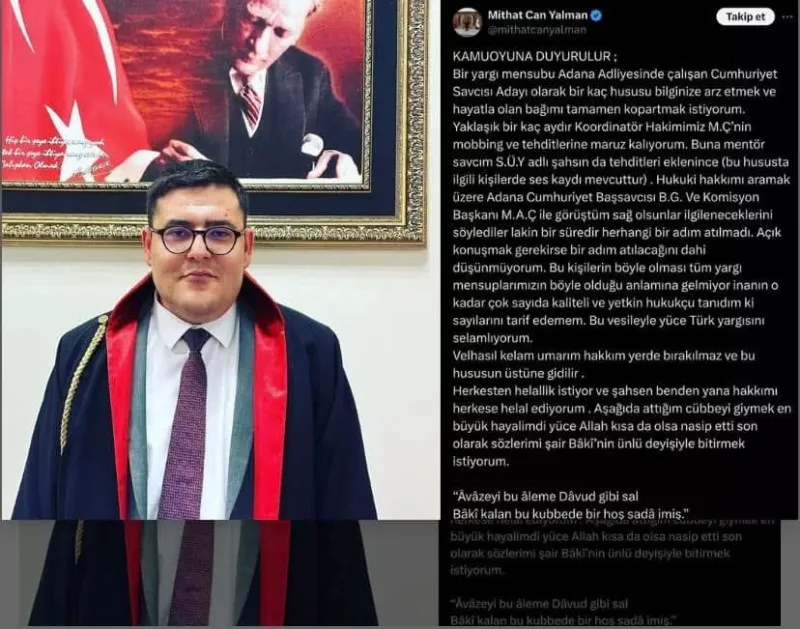This screenshot has height=629, width=800.
Task: Click the line "Savcısı Adayı olarak"
Action: click(614, 92)
